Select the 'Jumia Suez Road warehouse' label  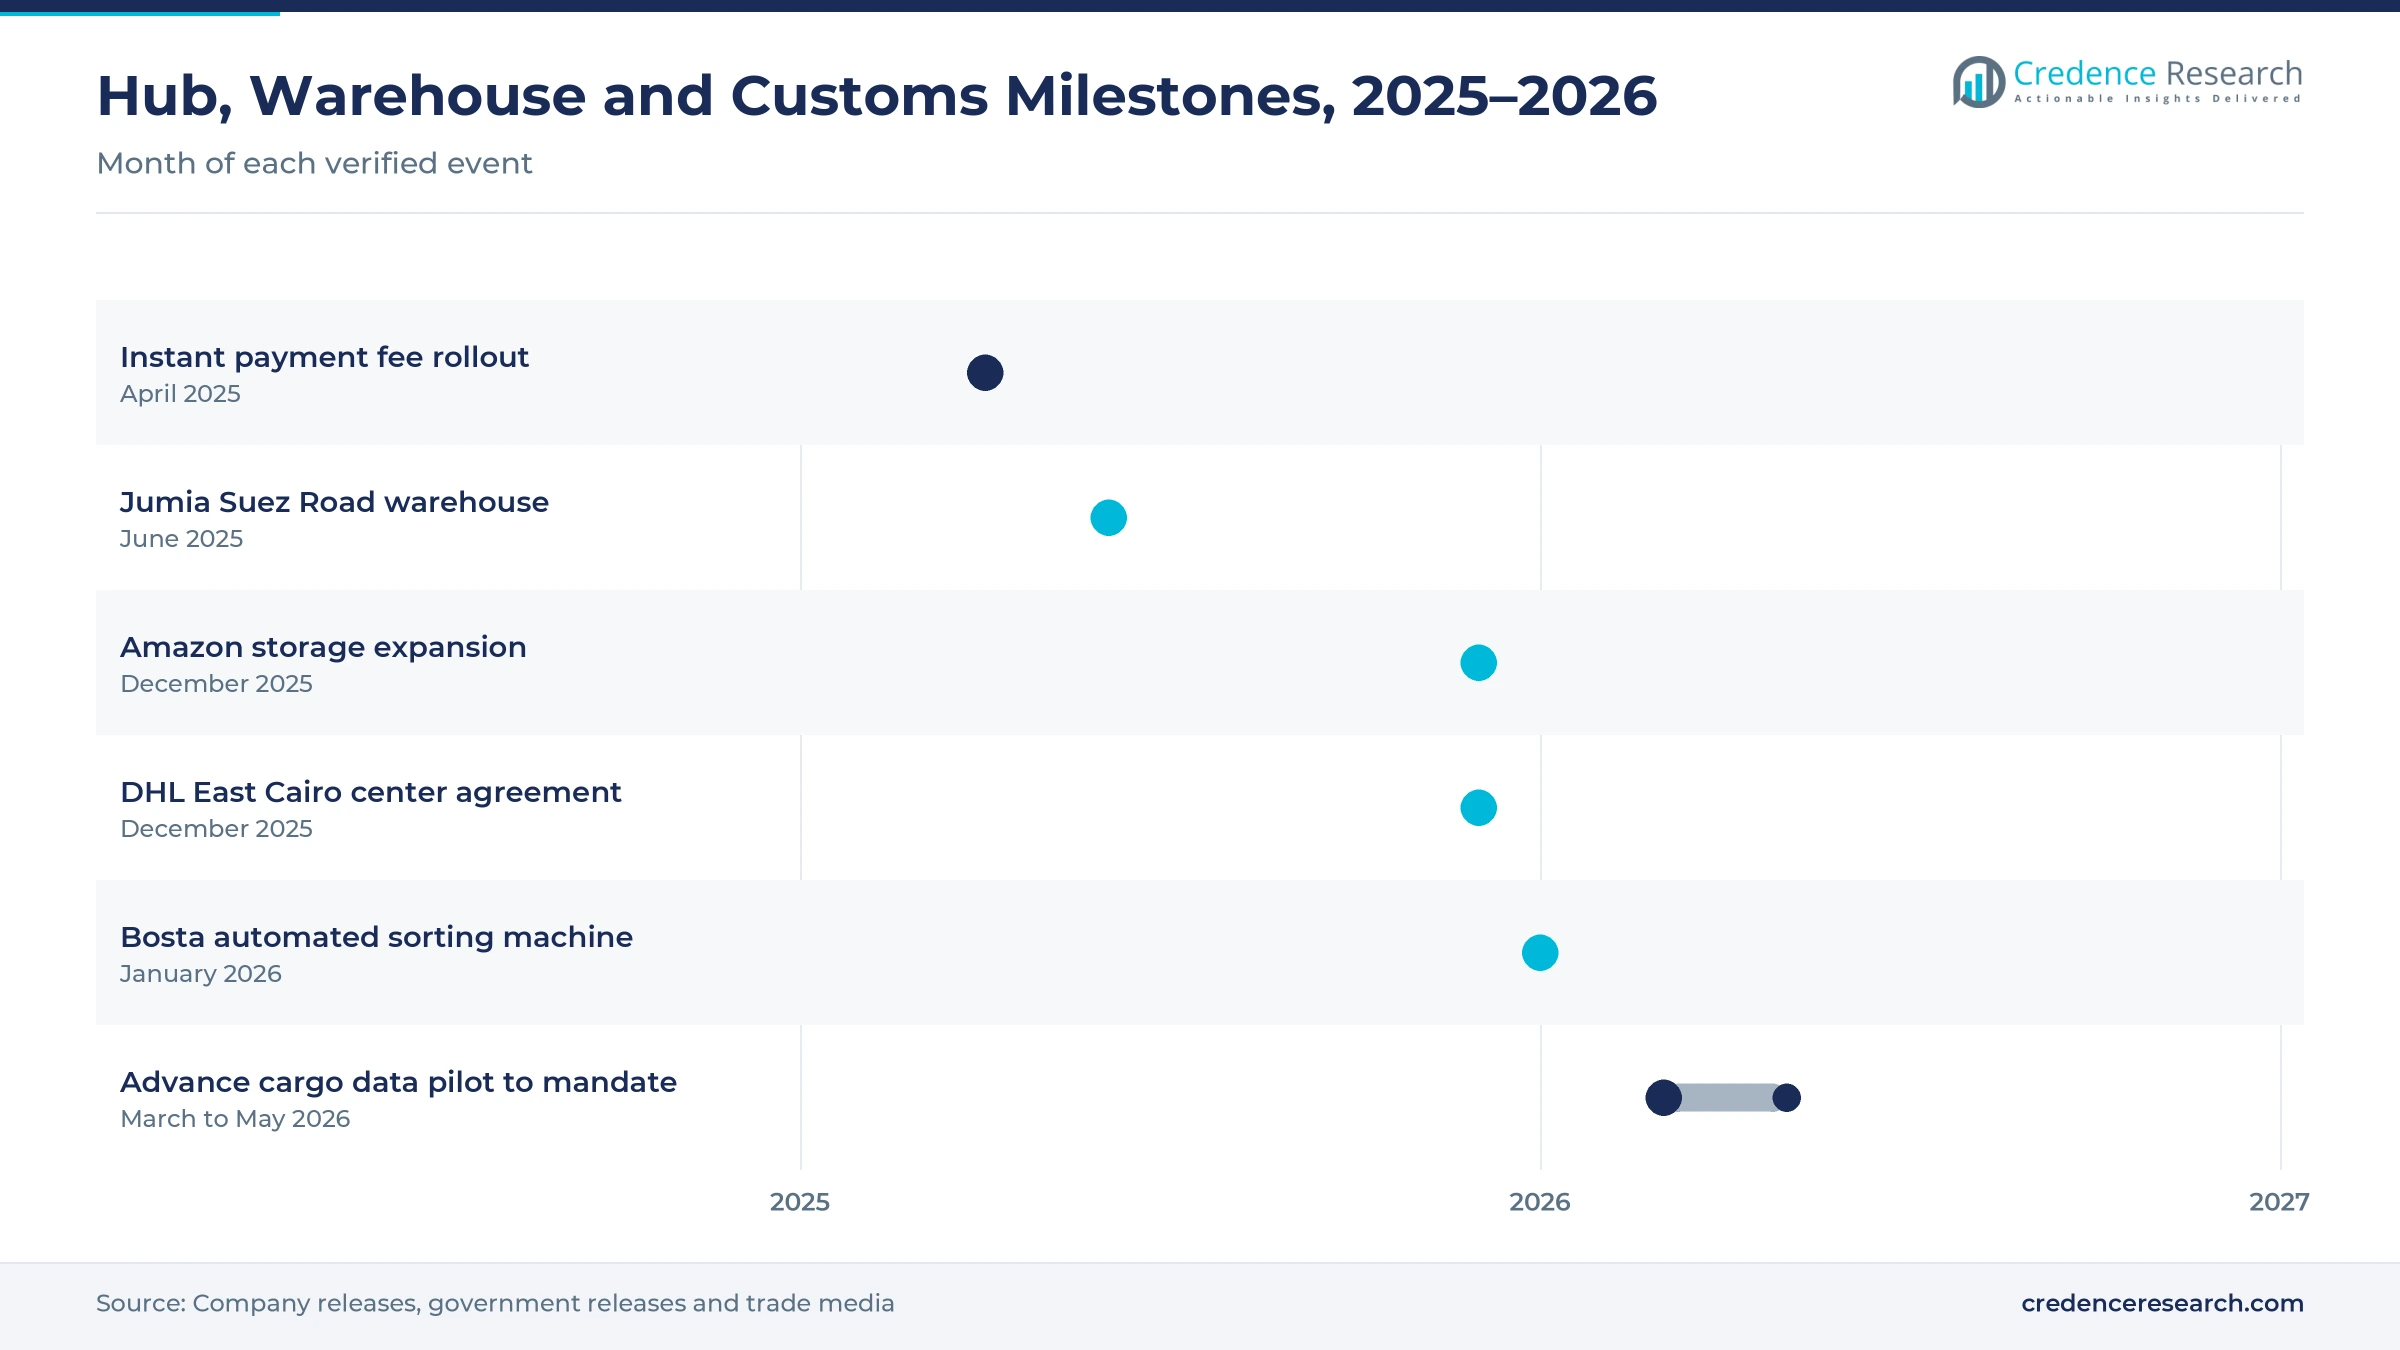point(334,502)
